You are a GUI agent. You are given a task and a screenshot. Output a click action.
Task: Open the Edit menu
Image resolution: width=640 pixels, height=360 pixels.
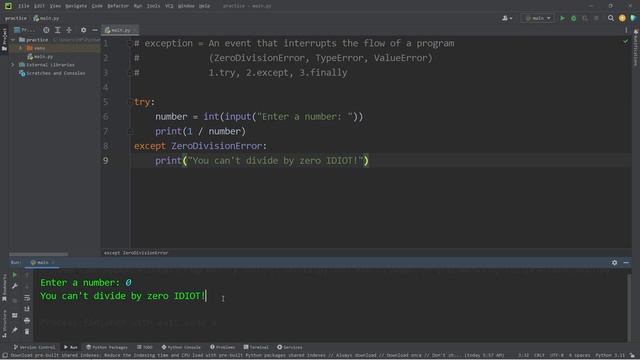(39, 6)
